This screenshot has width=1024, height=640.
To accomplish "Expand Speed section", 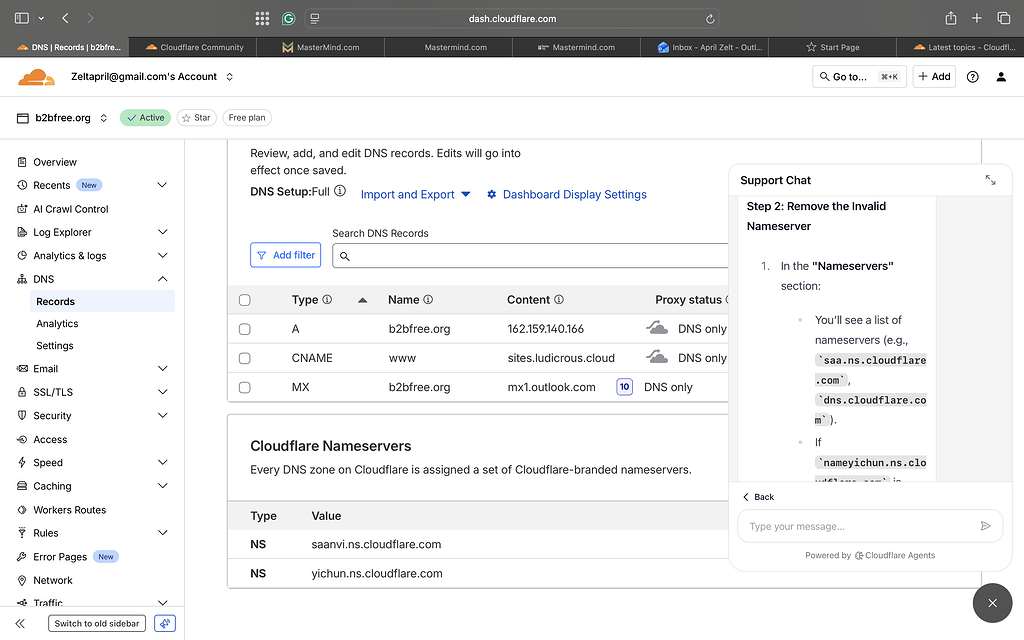I will coord(163,462).
